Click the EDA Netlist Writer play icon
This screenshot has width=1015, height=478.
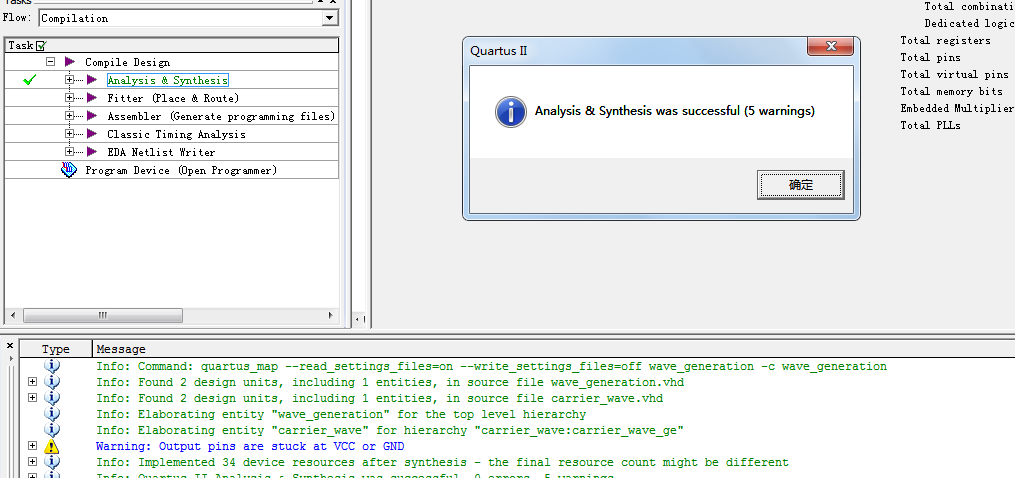[x=92, y=152]
